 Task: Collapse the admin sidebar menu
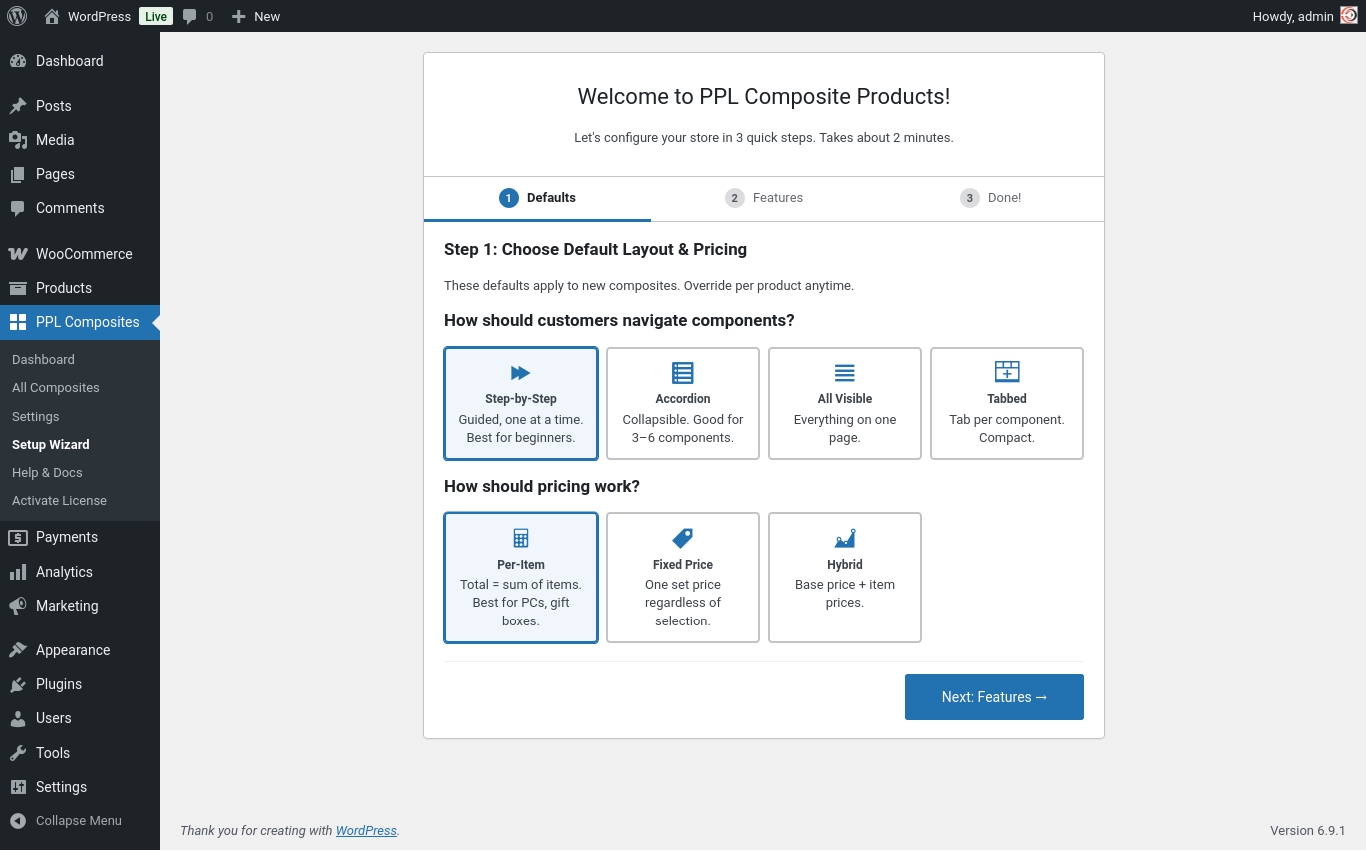point(78,821)
